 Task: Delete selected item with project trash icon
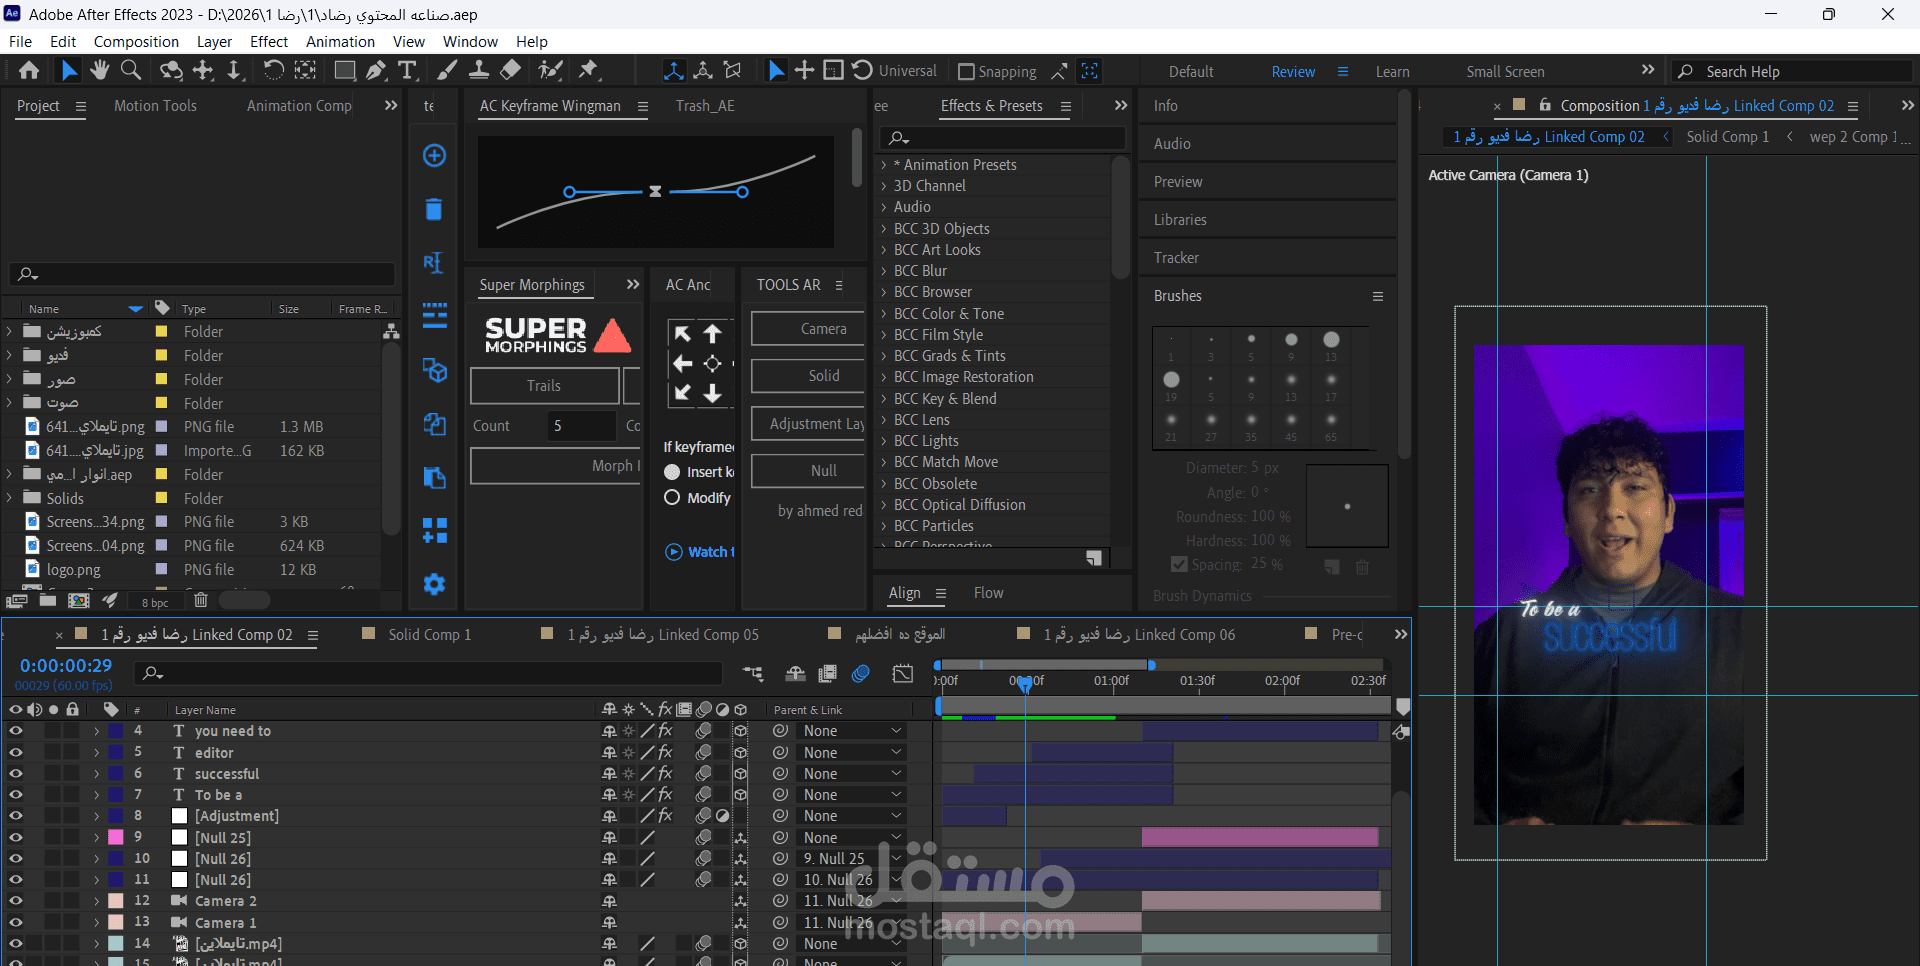tap(201, 600)
